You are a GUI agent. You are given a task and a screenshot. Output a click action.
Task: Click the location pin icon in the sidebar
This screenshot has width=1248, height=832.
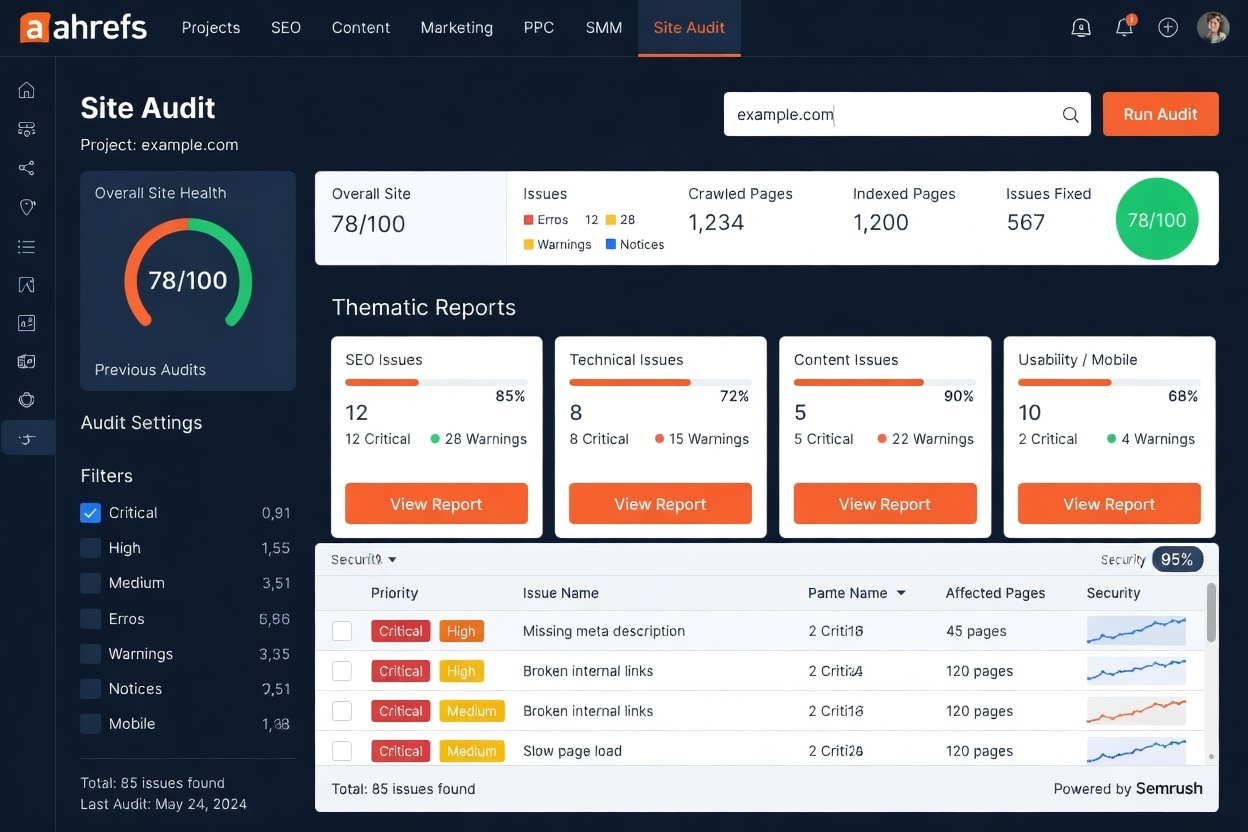[26, 206]
